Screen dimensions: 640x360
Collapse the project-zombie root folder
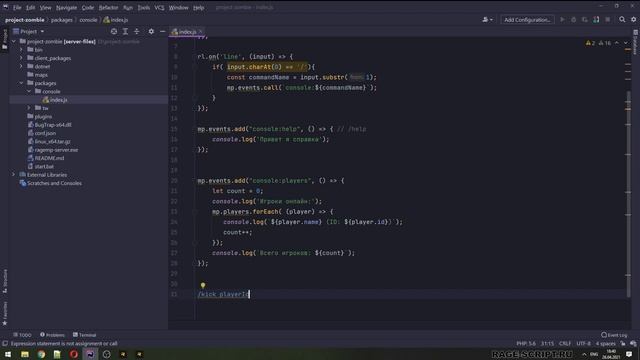tap(14, 42)
